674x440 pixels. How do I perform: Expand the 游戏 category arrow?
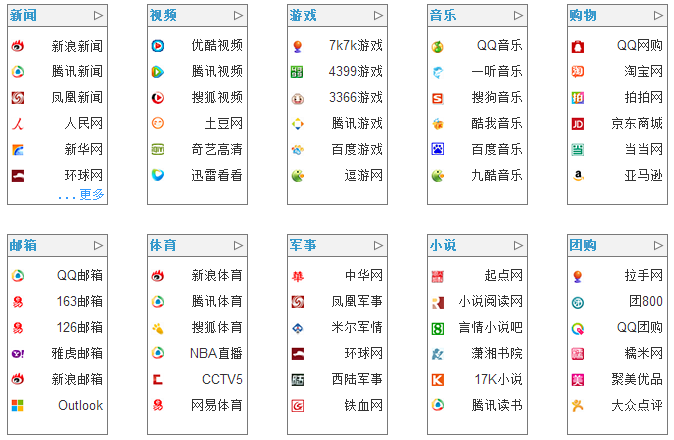coord(378,16)
